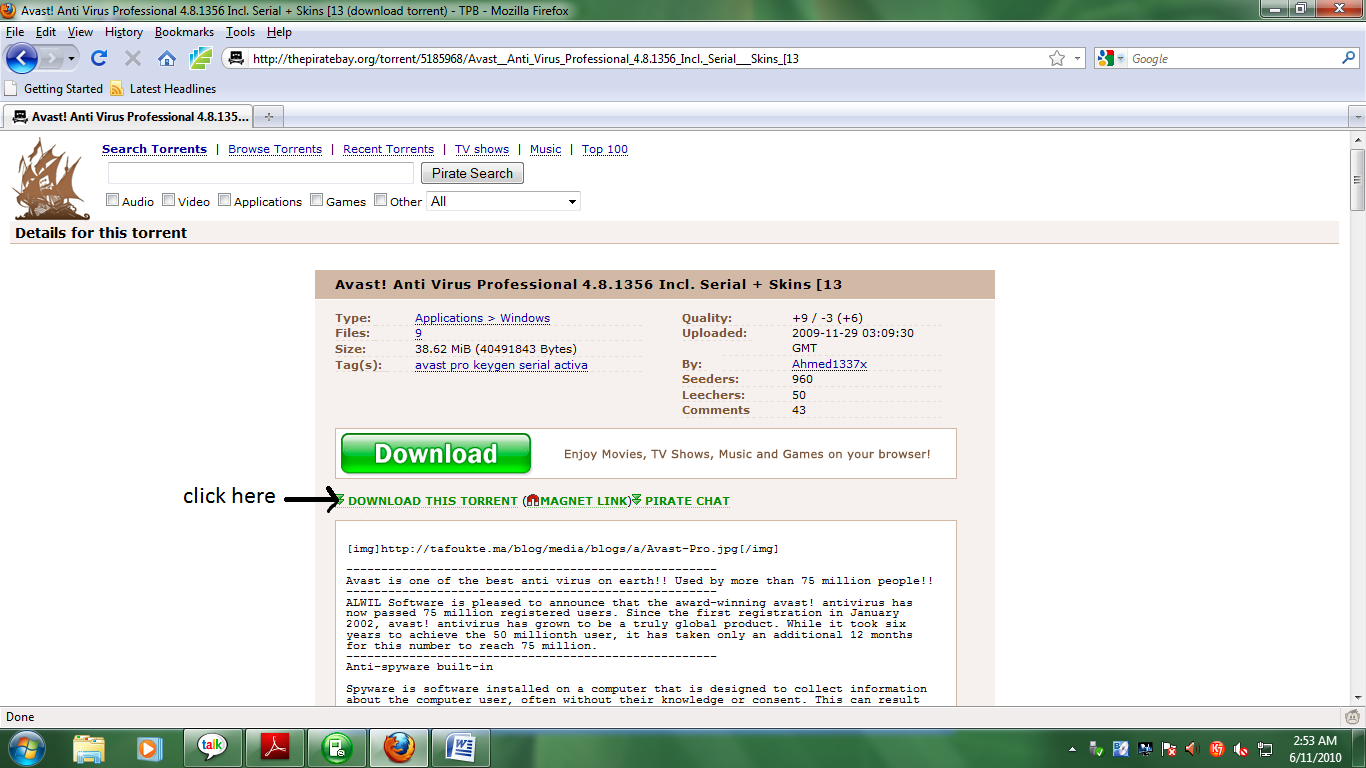Open the list all tabs dropdown

click(1357, 117)
